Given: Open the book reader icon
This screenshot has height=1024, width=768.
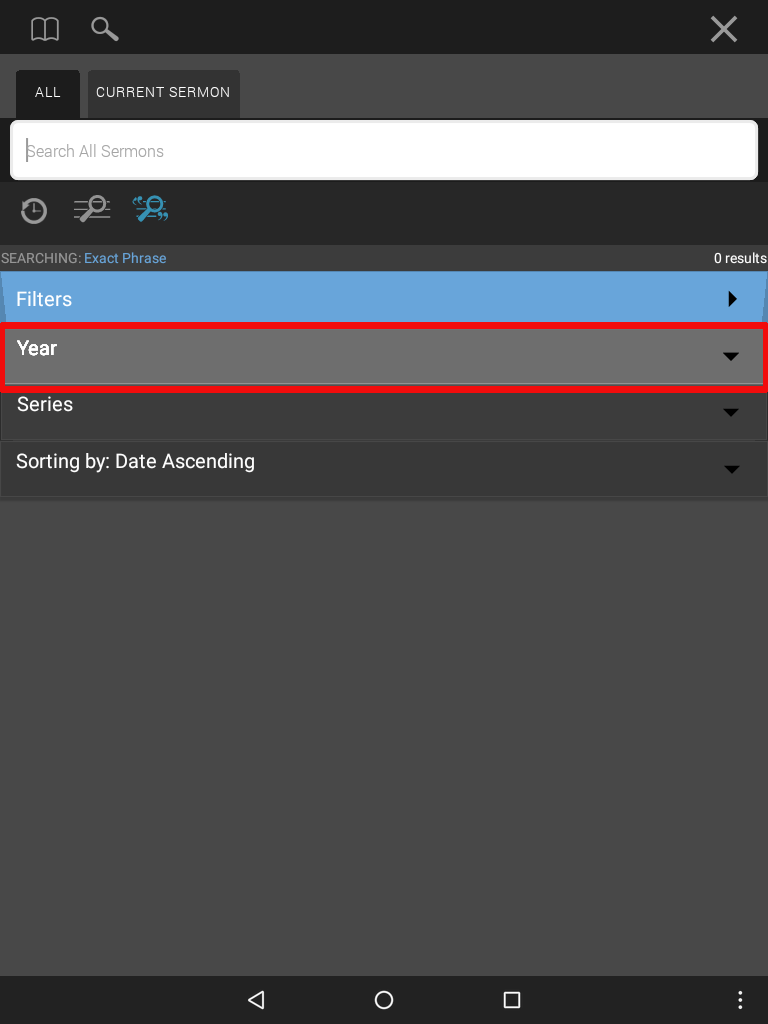Looking at the screenshot, I should [x=45, y=29].
